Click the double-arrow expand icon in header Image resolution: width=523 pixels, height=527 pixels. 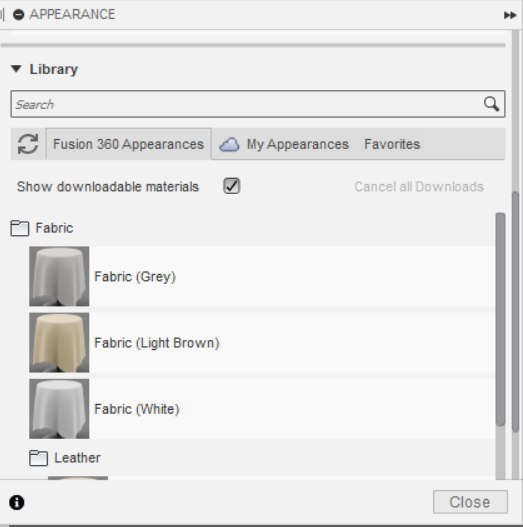point(510,15)
